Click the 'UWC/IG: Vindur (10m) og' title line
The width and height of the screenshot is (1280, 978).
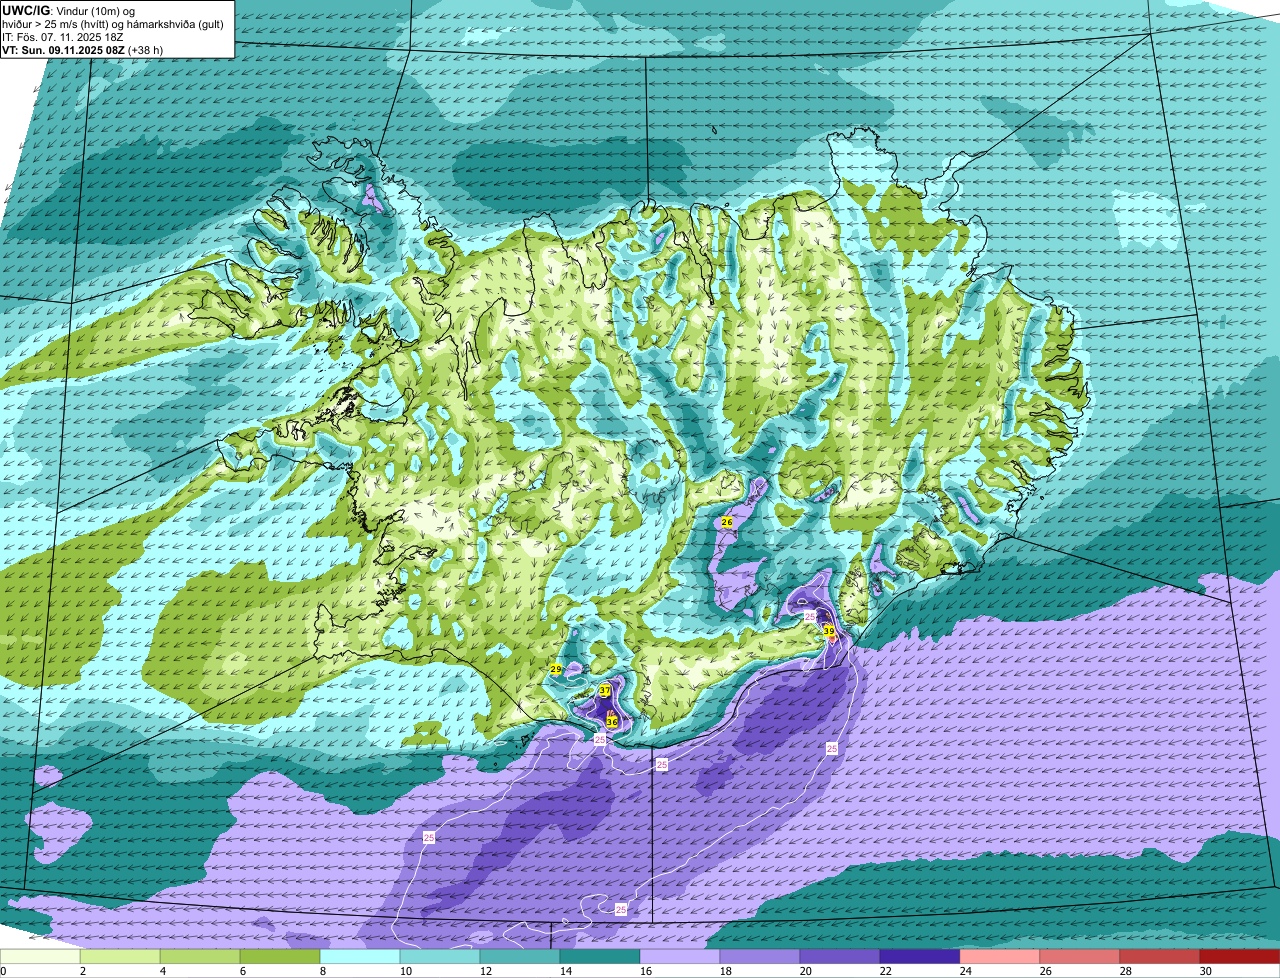pyautogui.click(x=69, y=10)
